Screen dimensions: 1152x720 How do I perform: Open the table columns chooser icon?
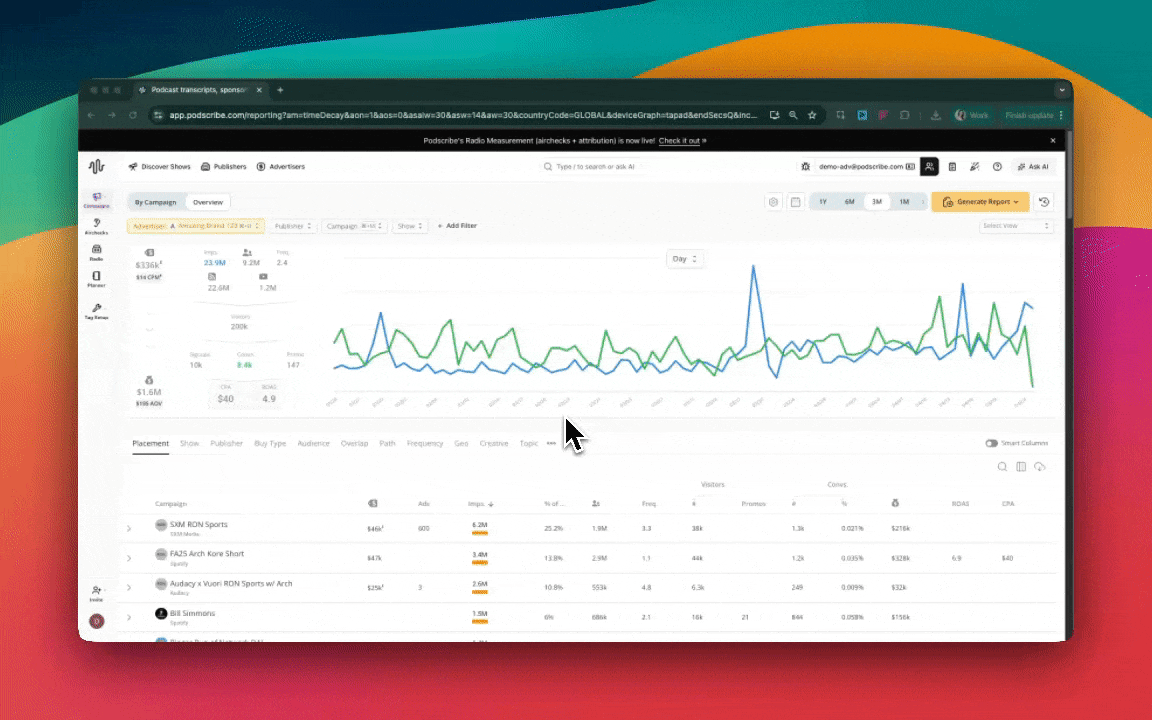[x=1020, y=467]
